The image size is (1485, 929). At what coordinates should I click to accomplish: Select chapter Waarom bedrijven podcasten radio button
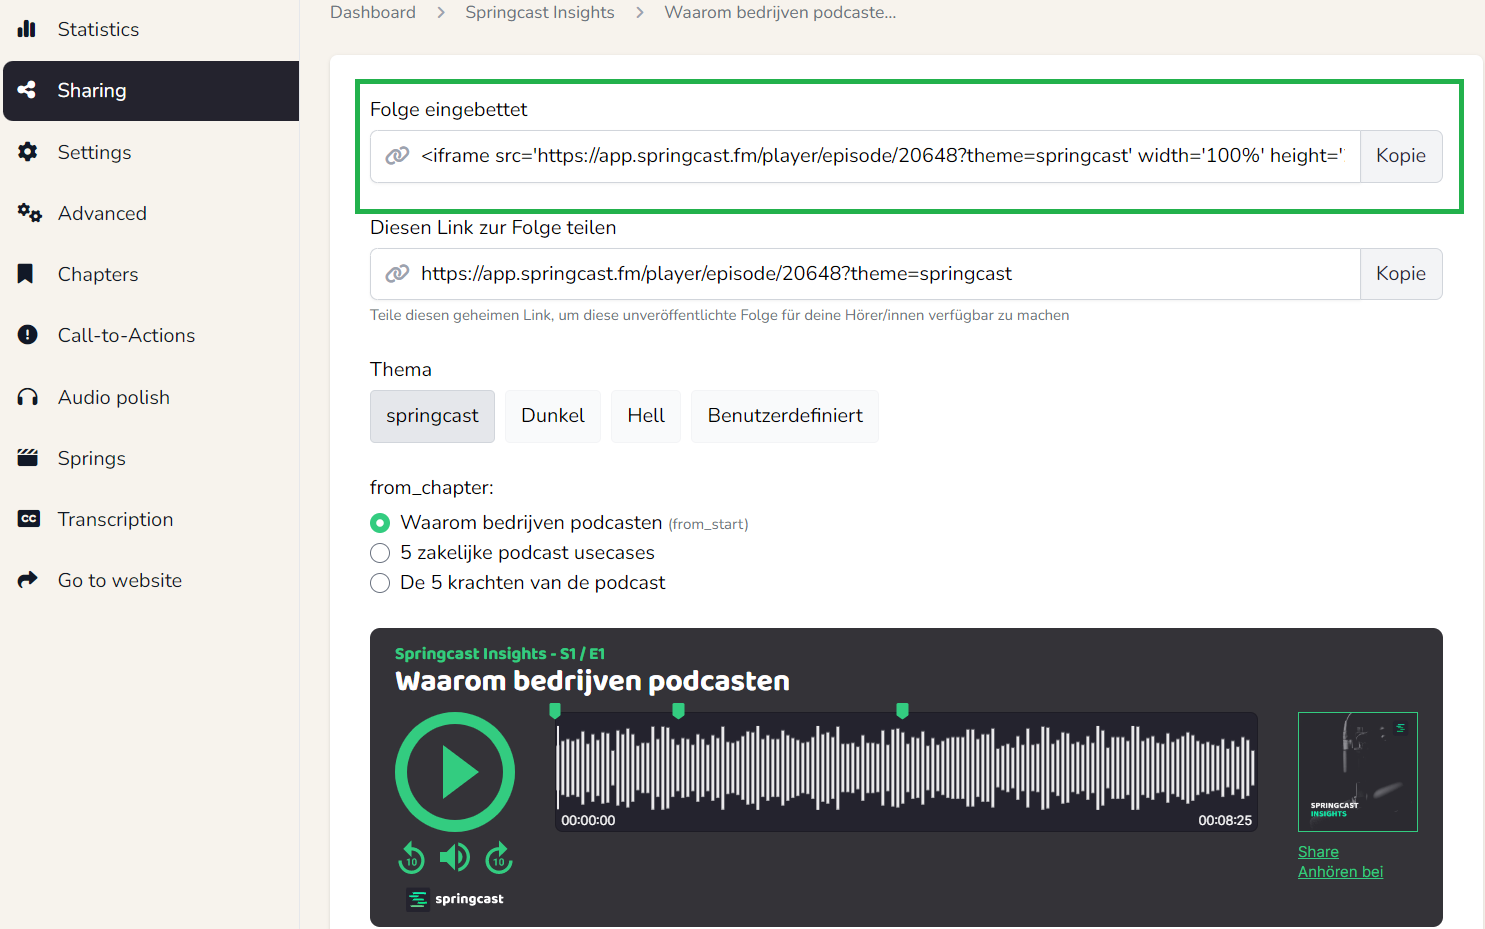[380, 523]
